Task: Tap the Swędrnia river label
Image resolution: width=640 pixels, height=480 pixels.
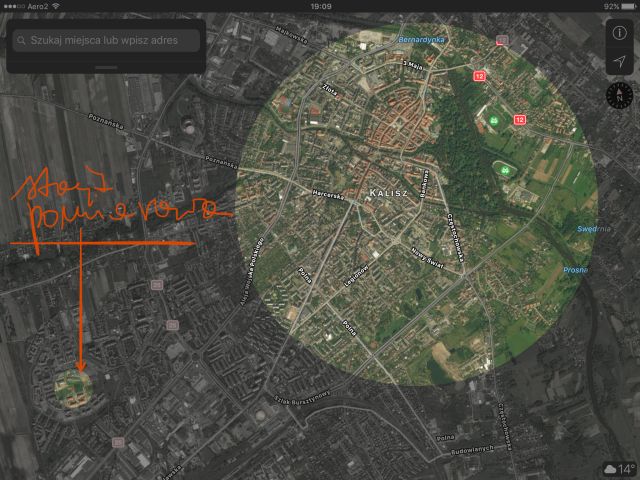Action: point(593,229)
